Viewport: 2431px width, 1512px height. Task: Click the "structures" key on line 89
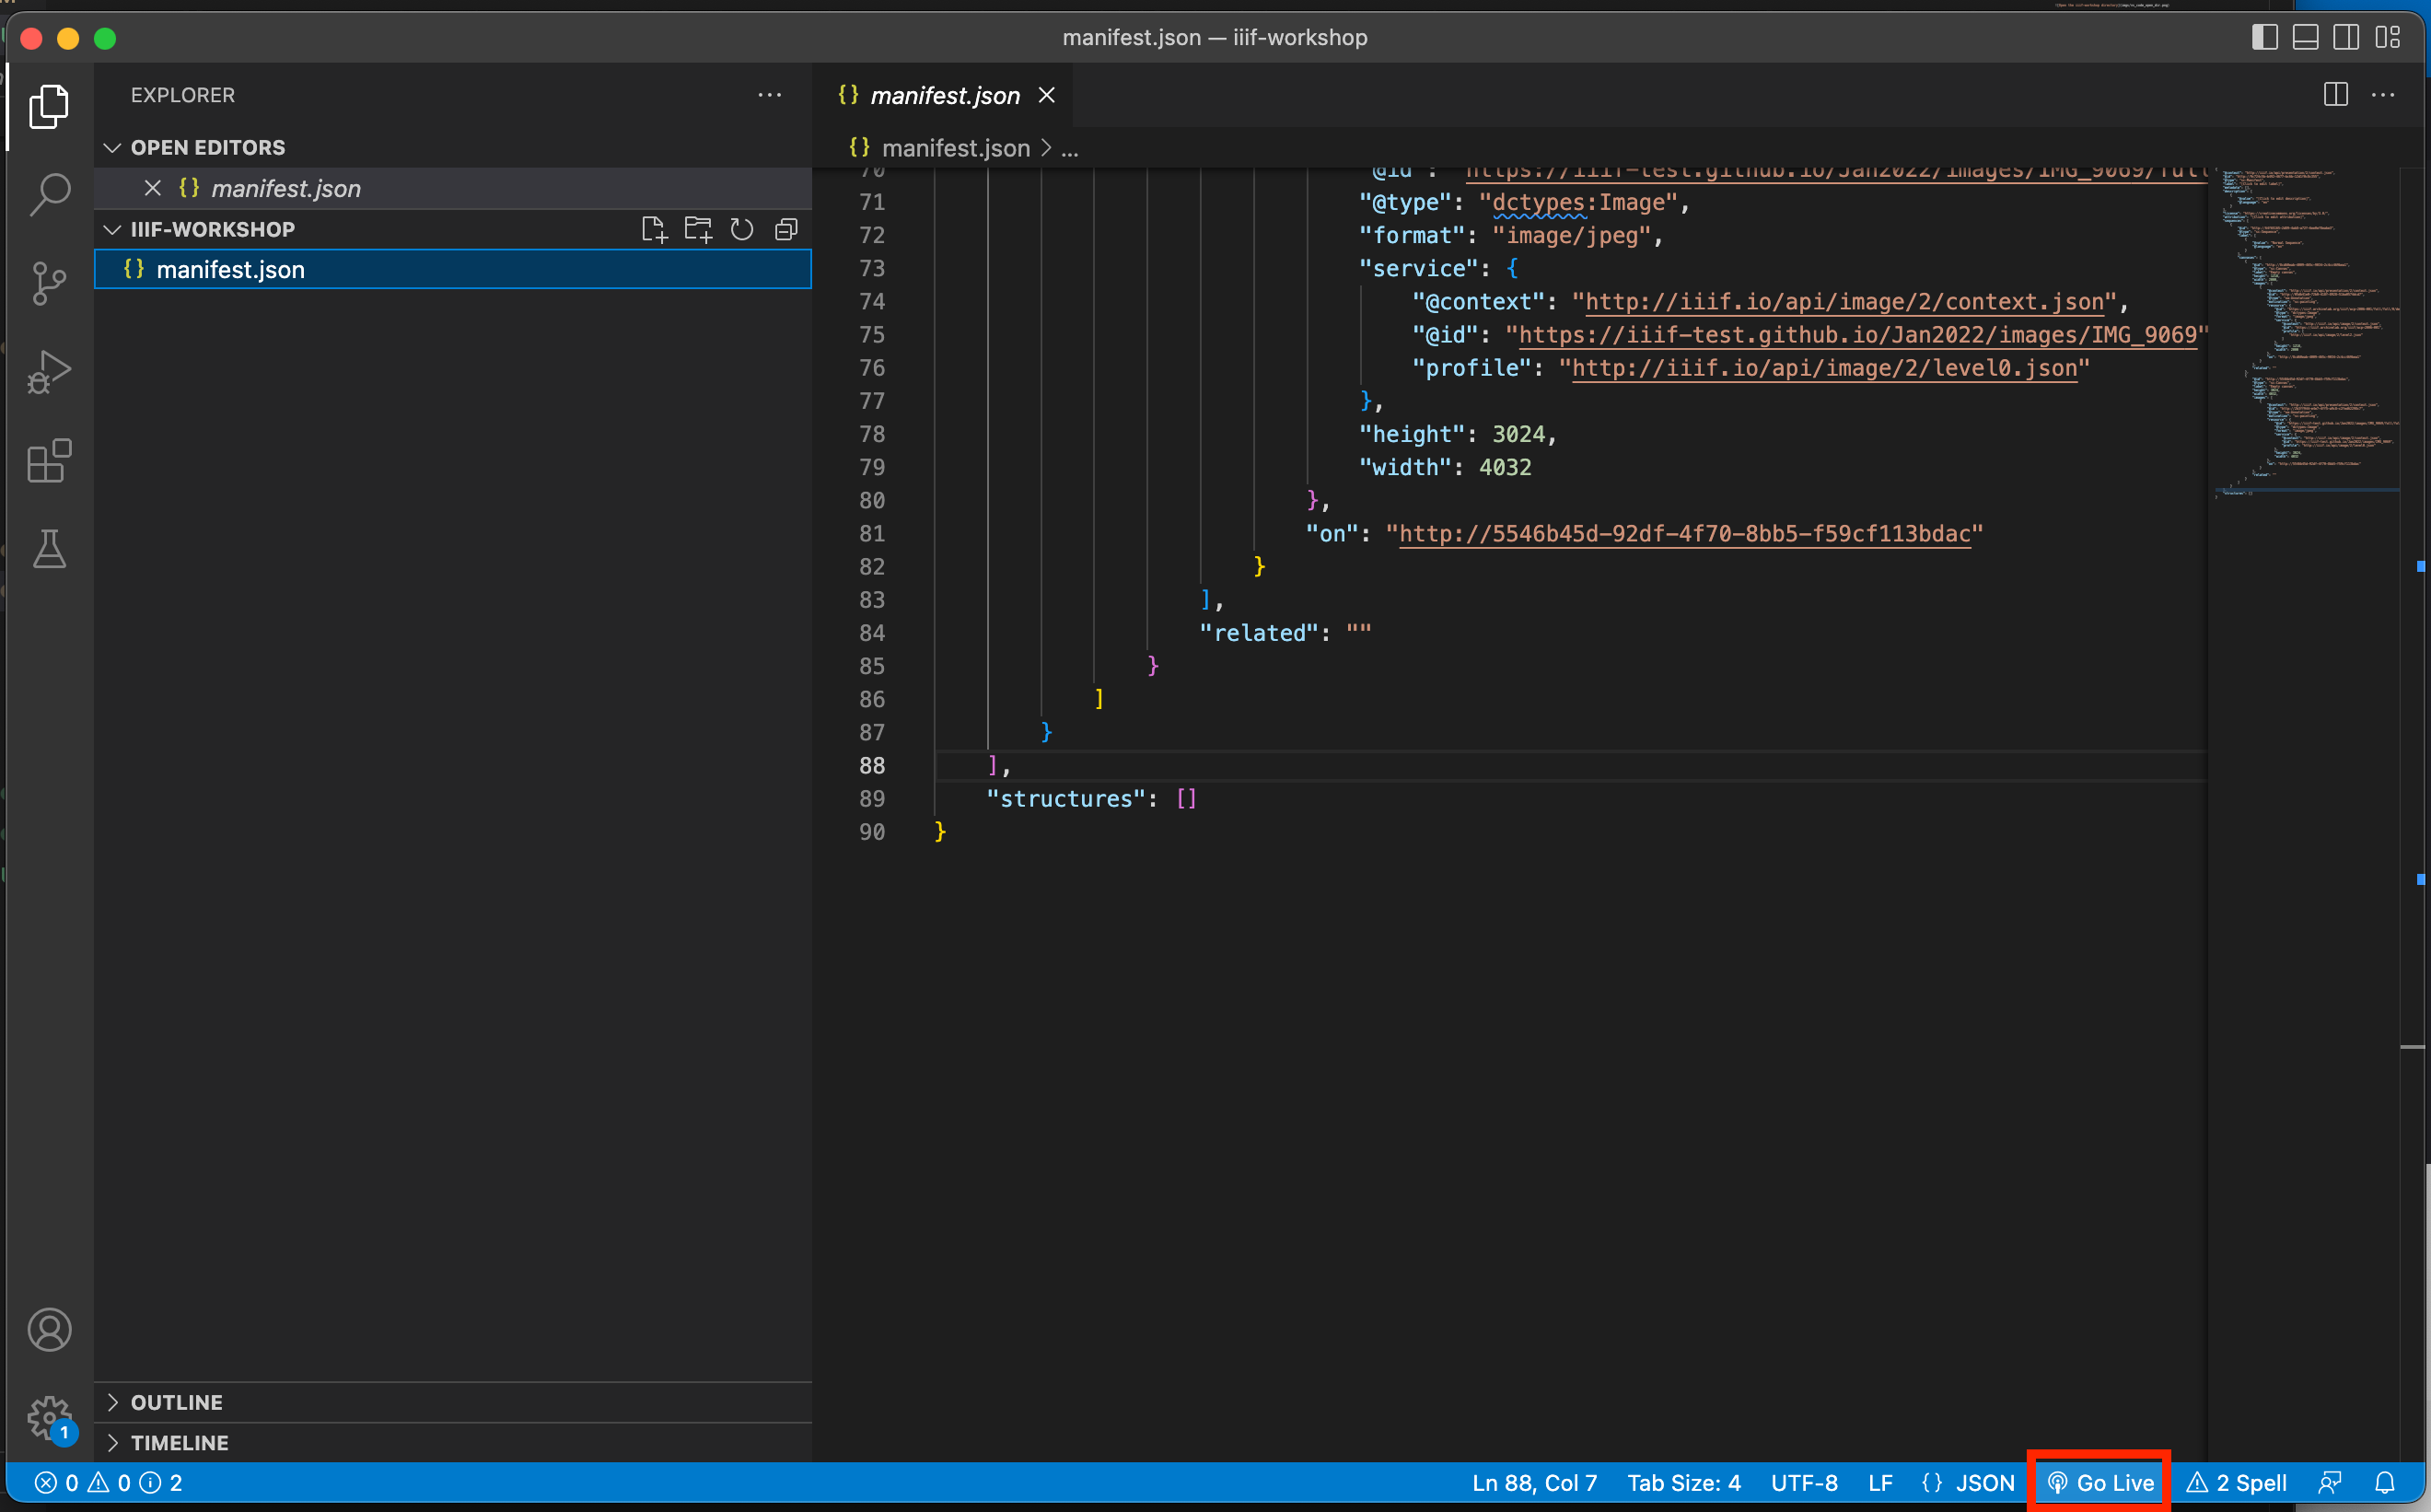coord(1065,799)
